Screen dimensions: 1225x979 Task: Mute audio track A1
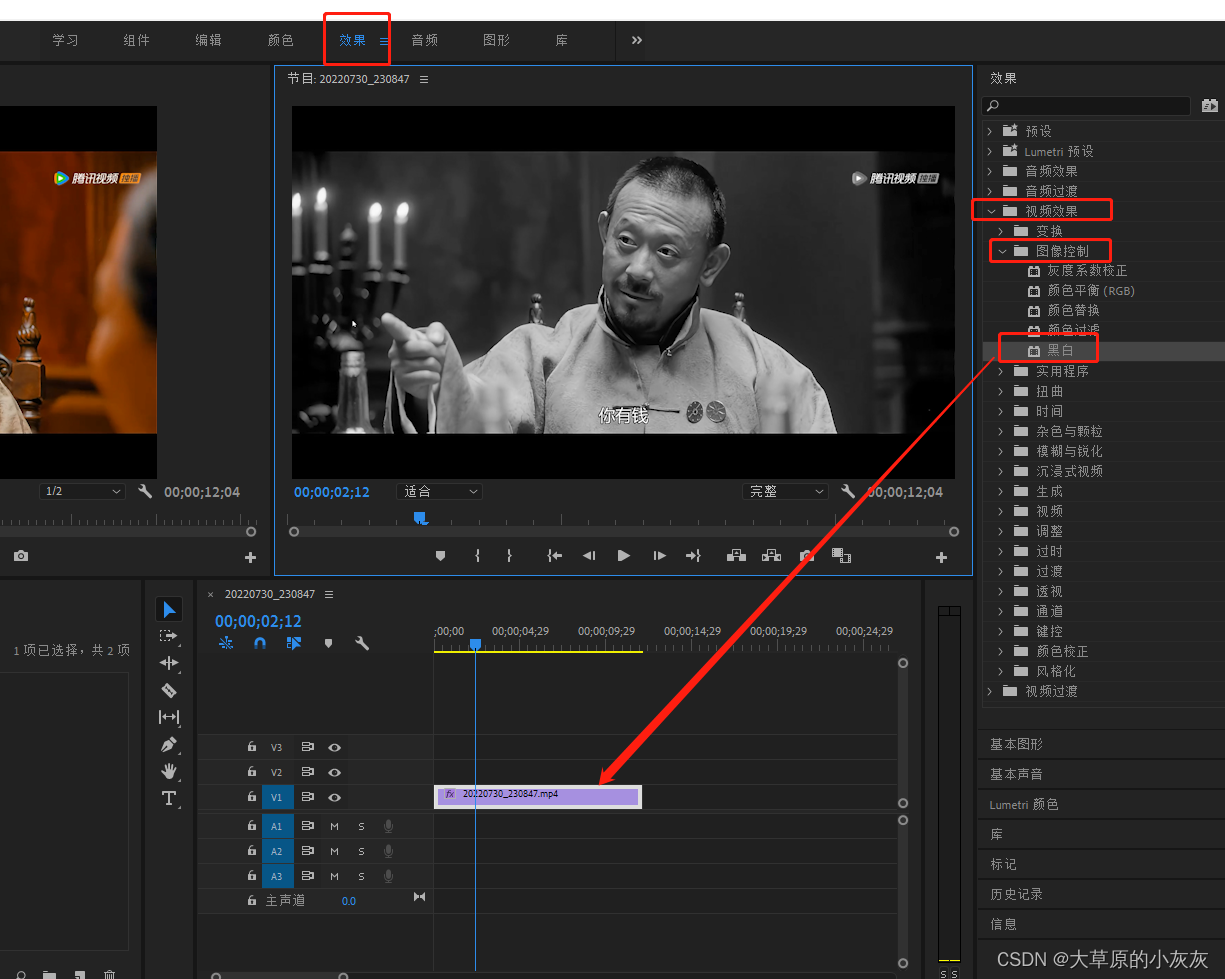coord(335,826)
